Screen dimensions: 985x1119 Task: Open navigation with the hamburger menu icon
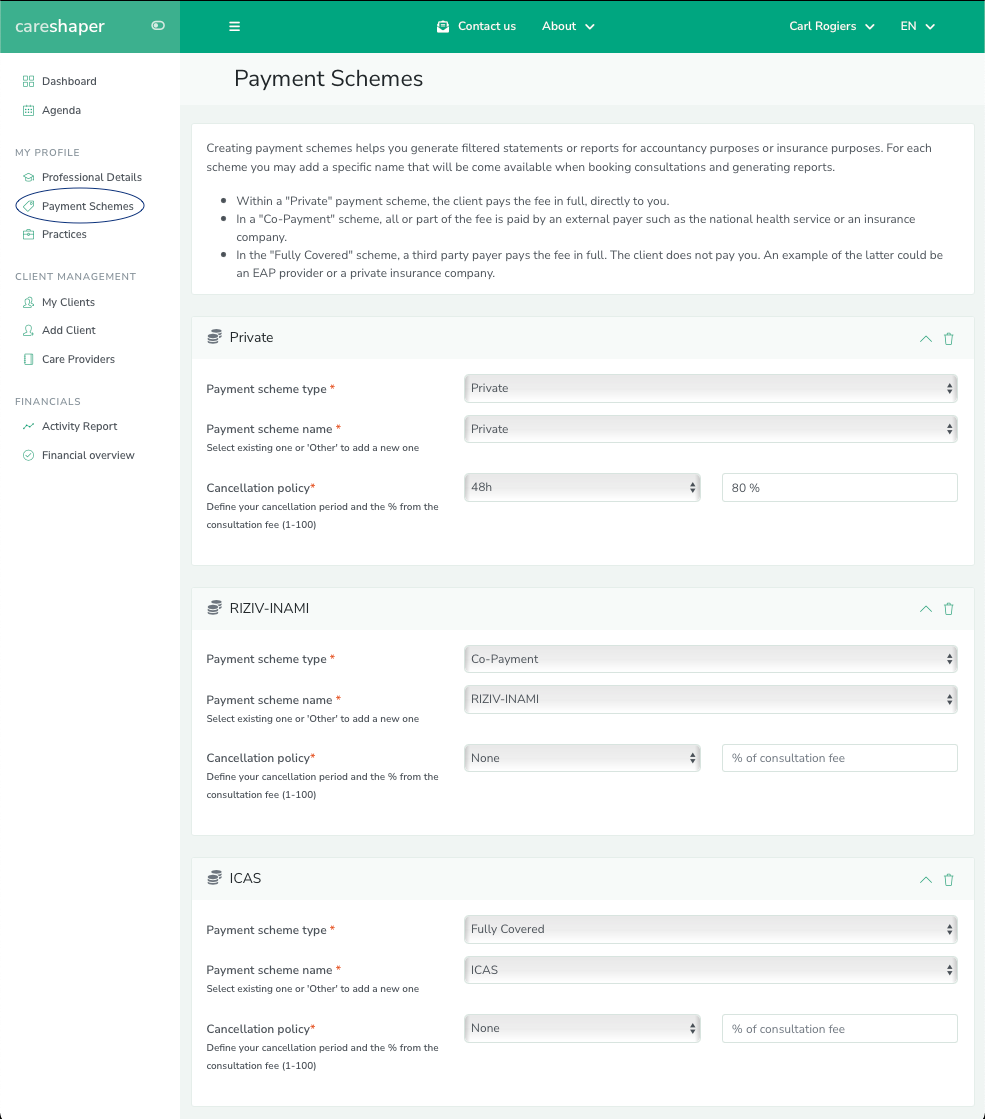(234, 26)
